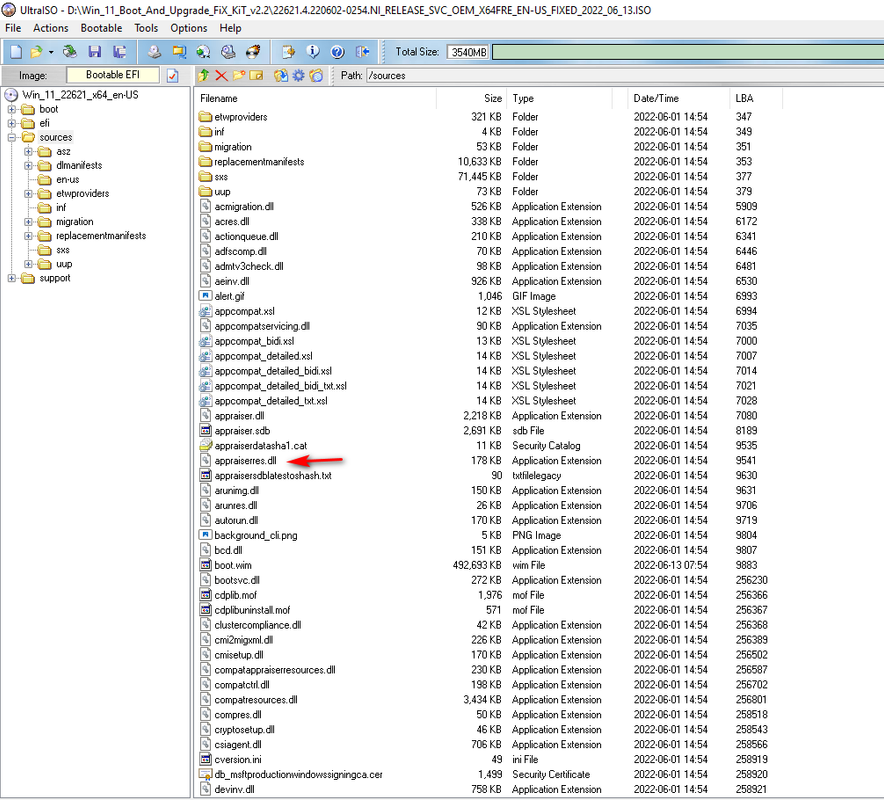Select the en-us folder in the tree

pos(68,180)
